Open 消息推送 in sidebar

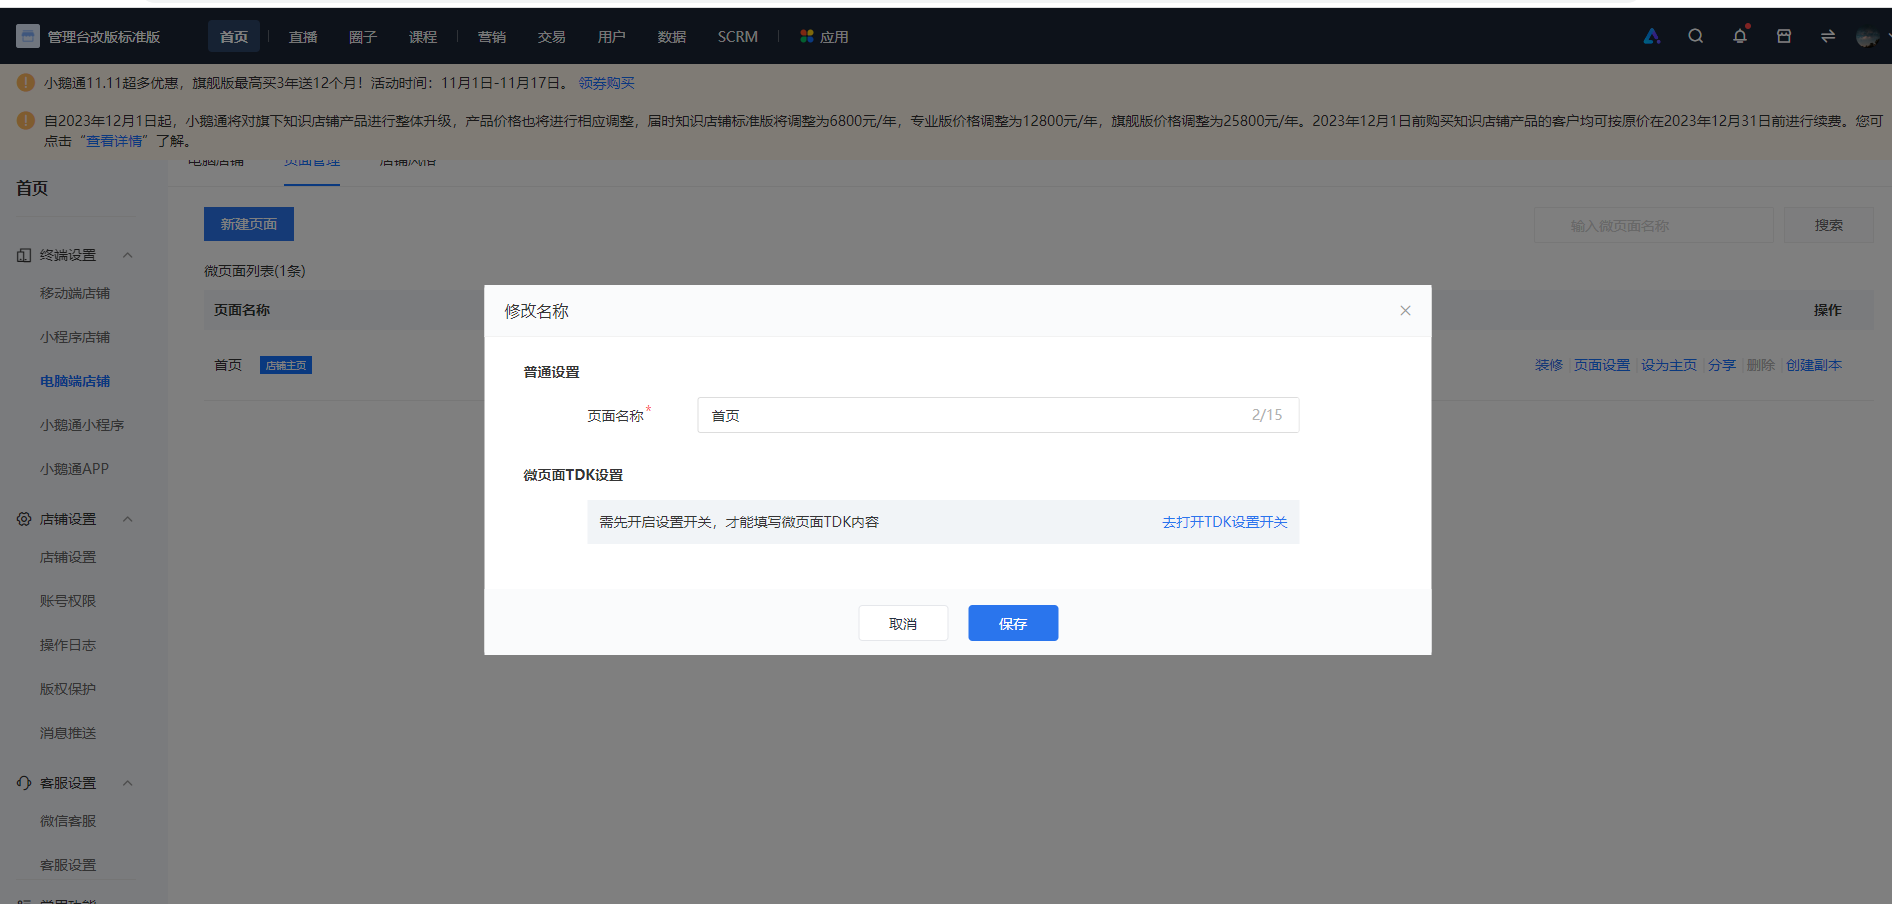pyautogui.click(x=68, y=733)
